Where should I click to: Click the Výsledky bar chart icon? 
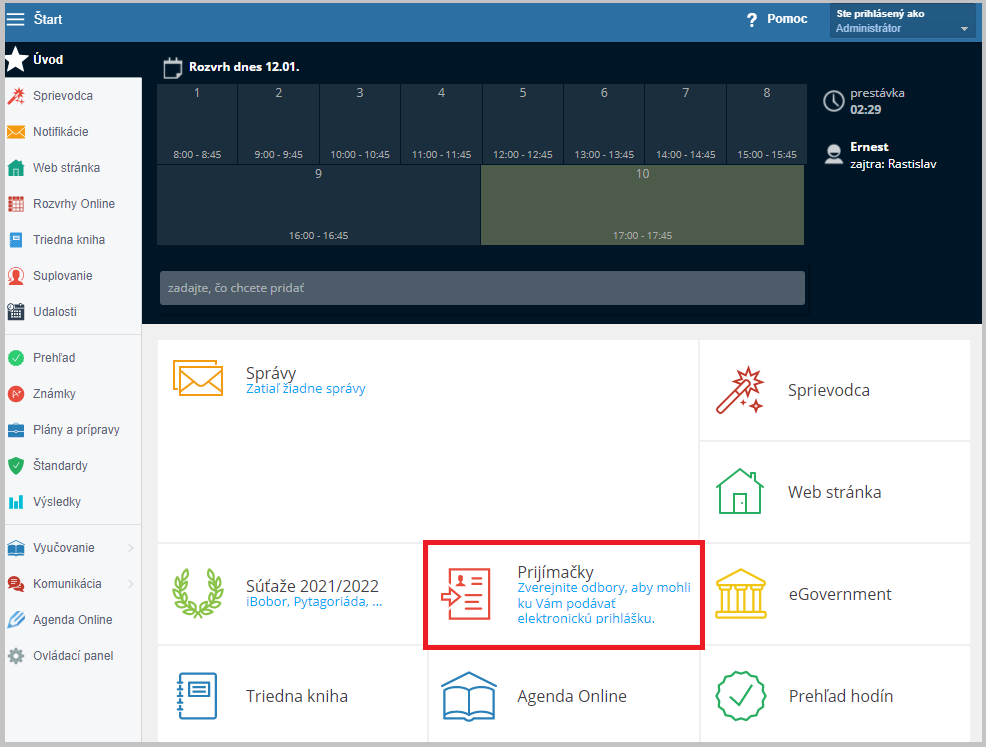16,502
